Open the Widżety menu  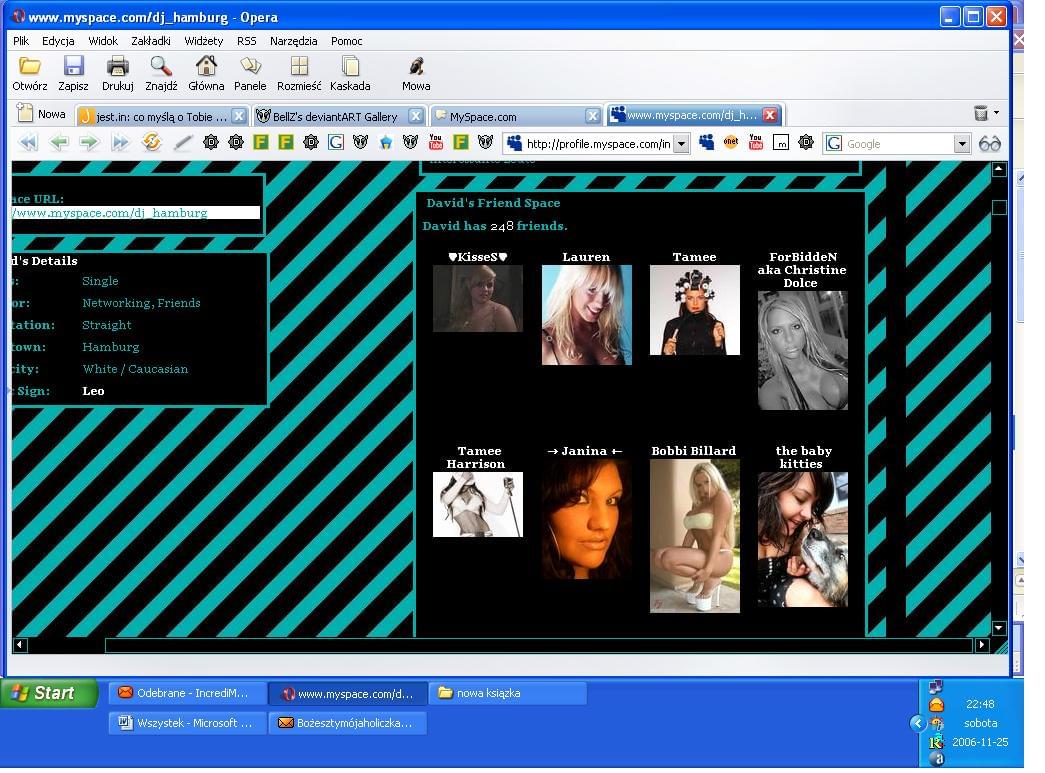203,41
